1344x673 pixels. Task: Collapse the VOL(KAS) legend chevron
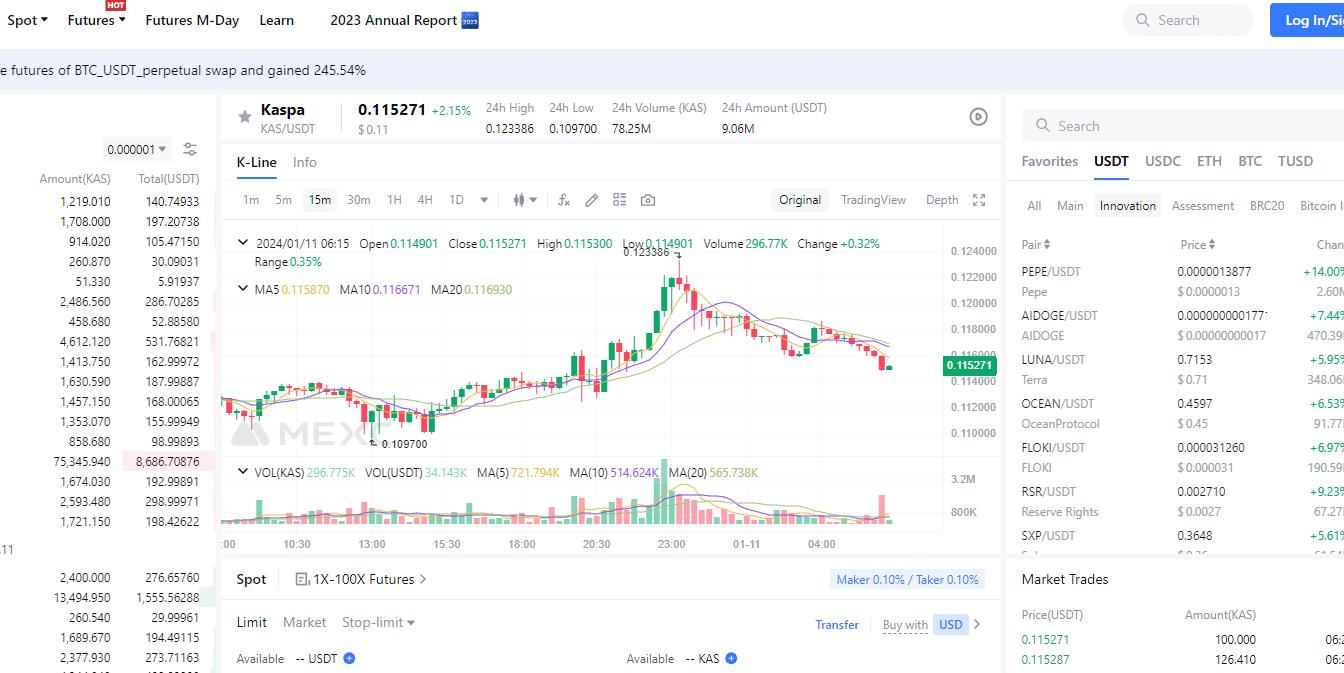(x=243, y=472)
